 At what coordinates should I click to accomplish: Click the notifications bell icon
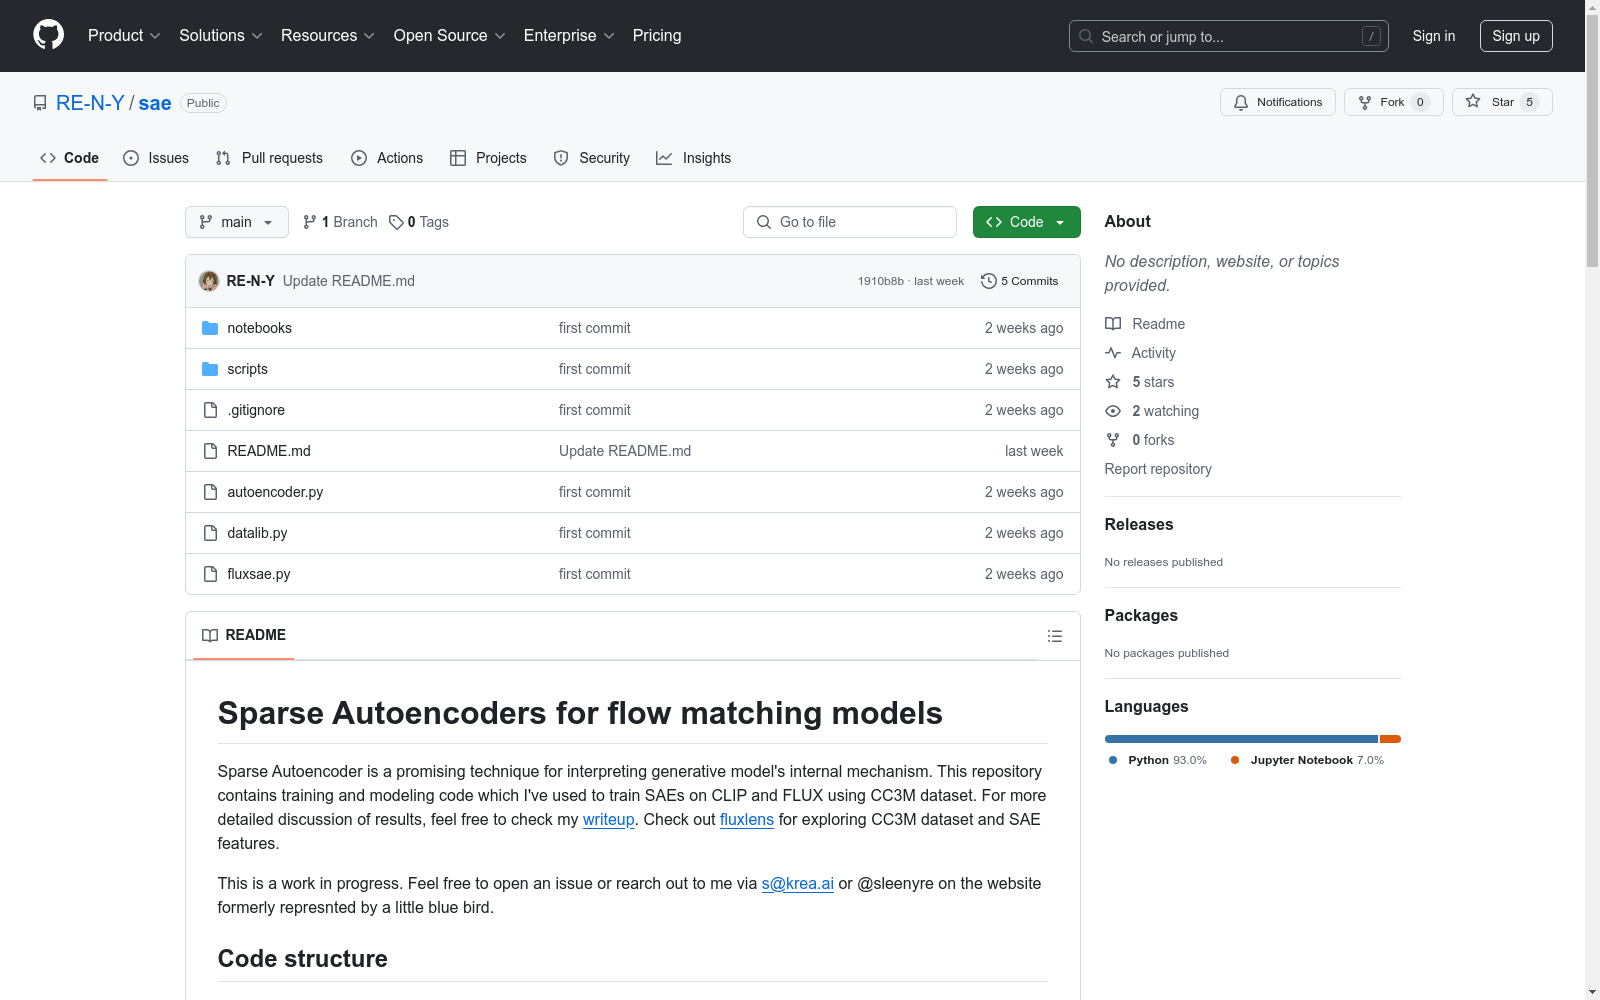coord(1241,102)
